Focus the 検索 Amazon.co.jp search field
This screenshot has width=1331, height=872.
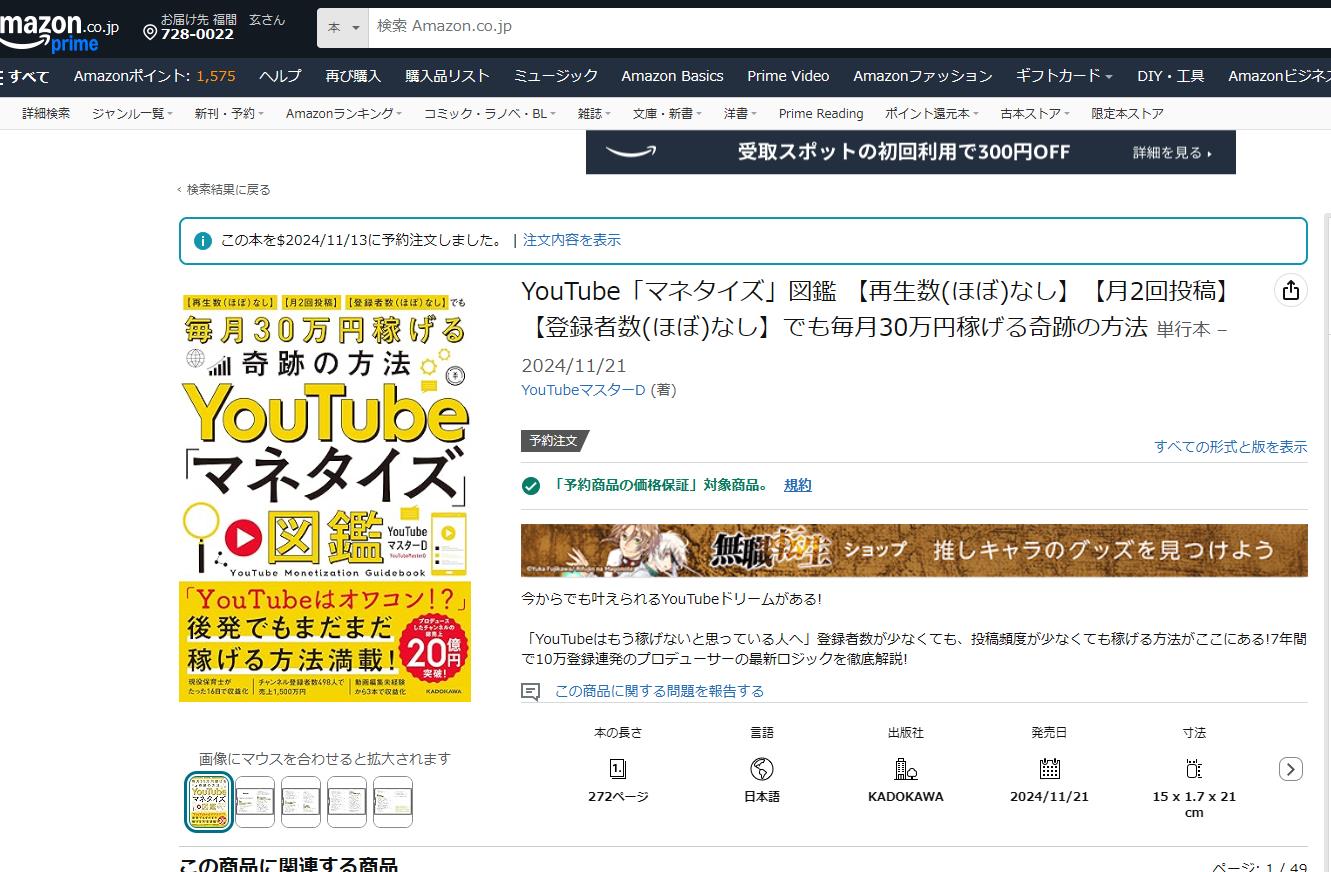[x=850, y=27]
